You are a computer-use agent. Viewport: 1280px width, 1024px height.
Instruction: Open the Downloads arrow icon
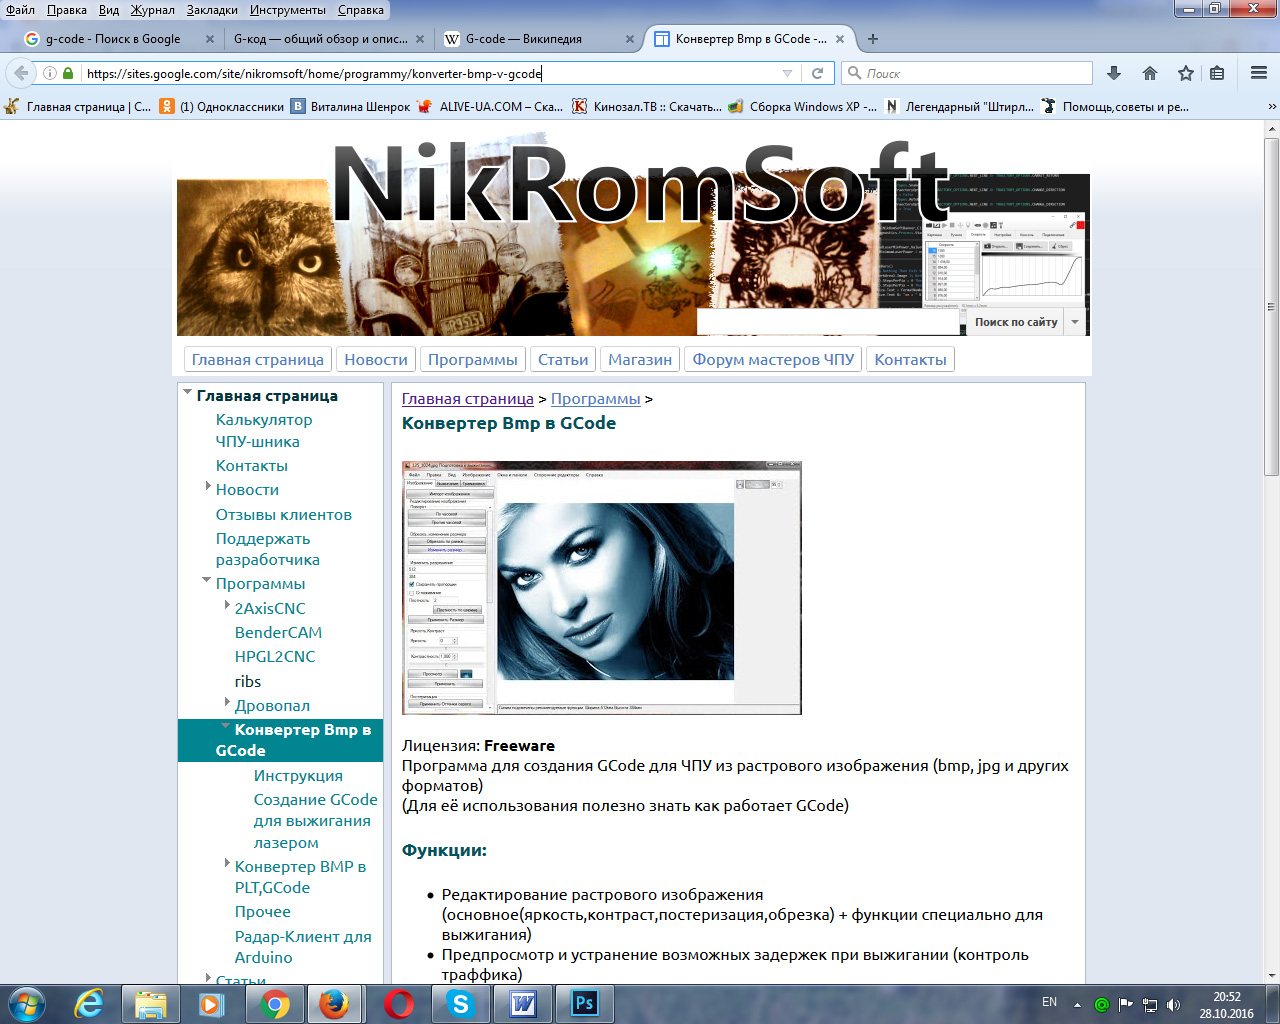point(1114,73)
